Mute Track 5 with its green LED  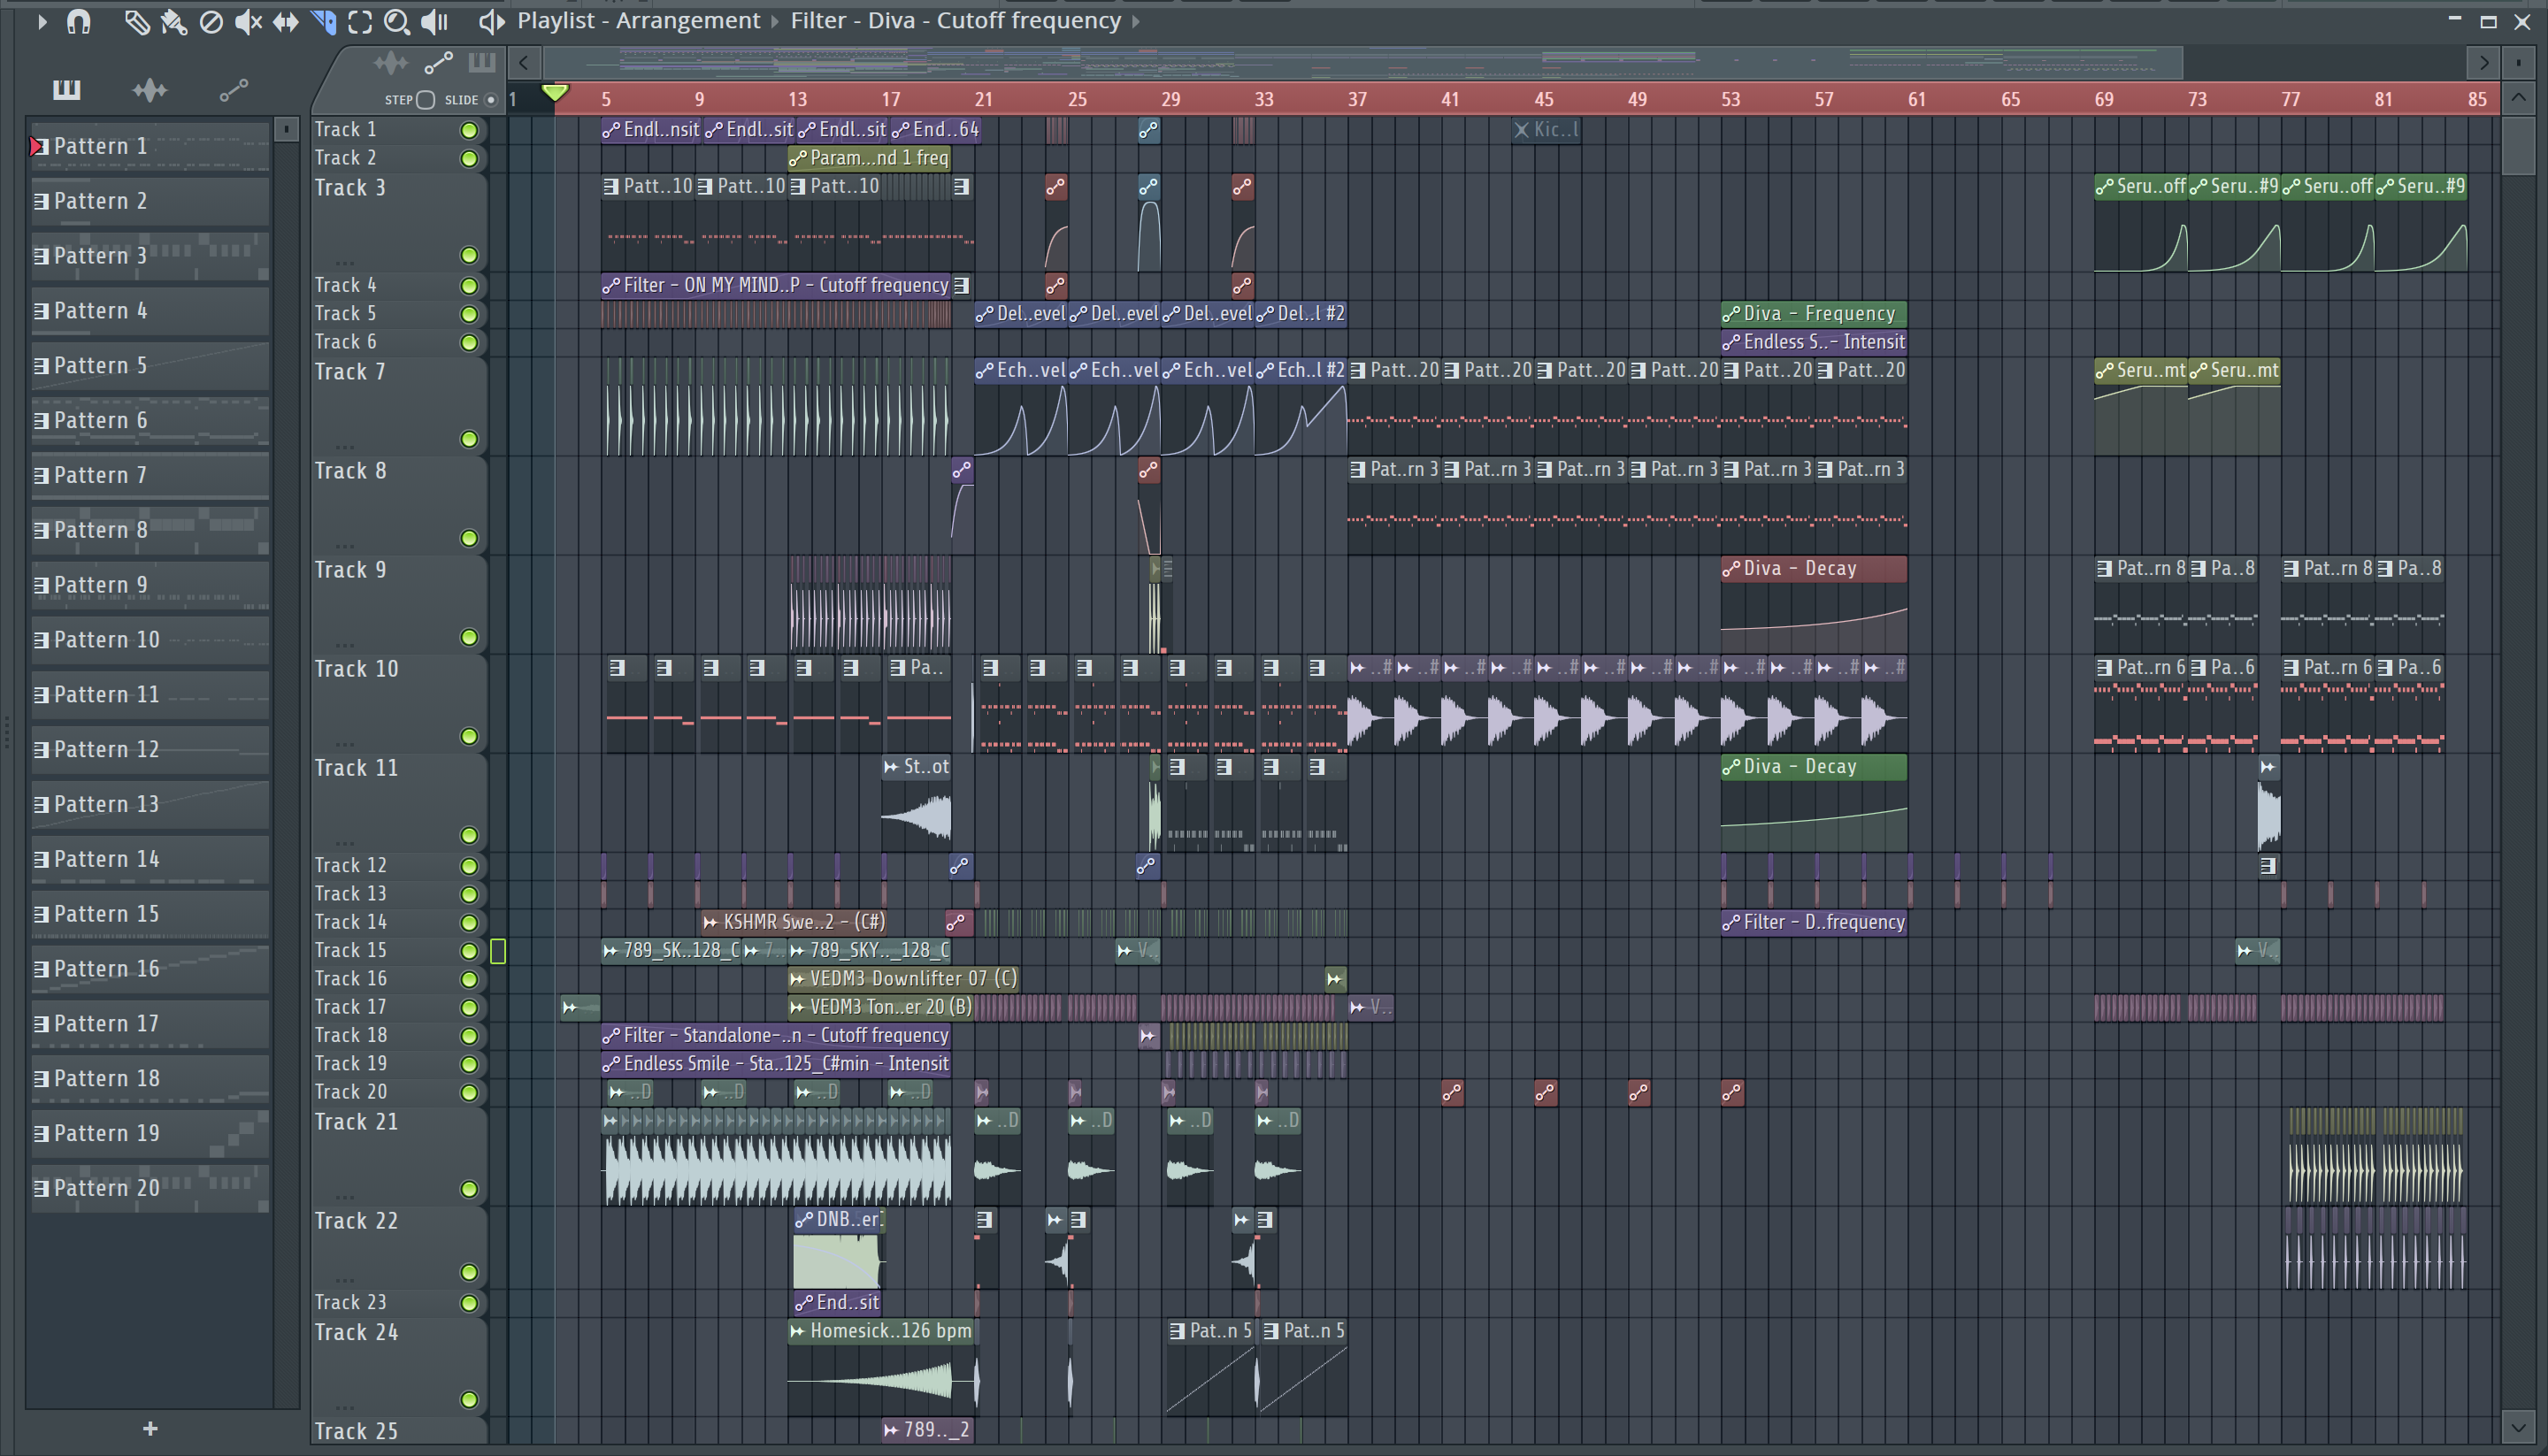click(469, 314)
